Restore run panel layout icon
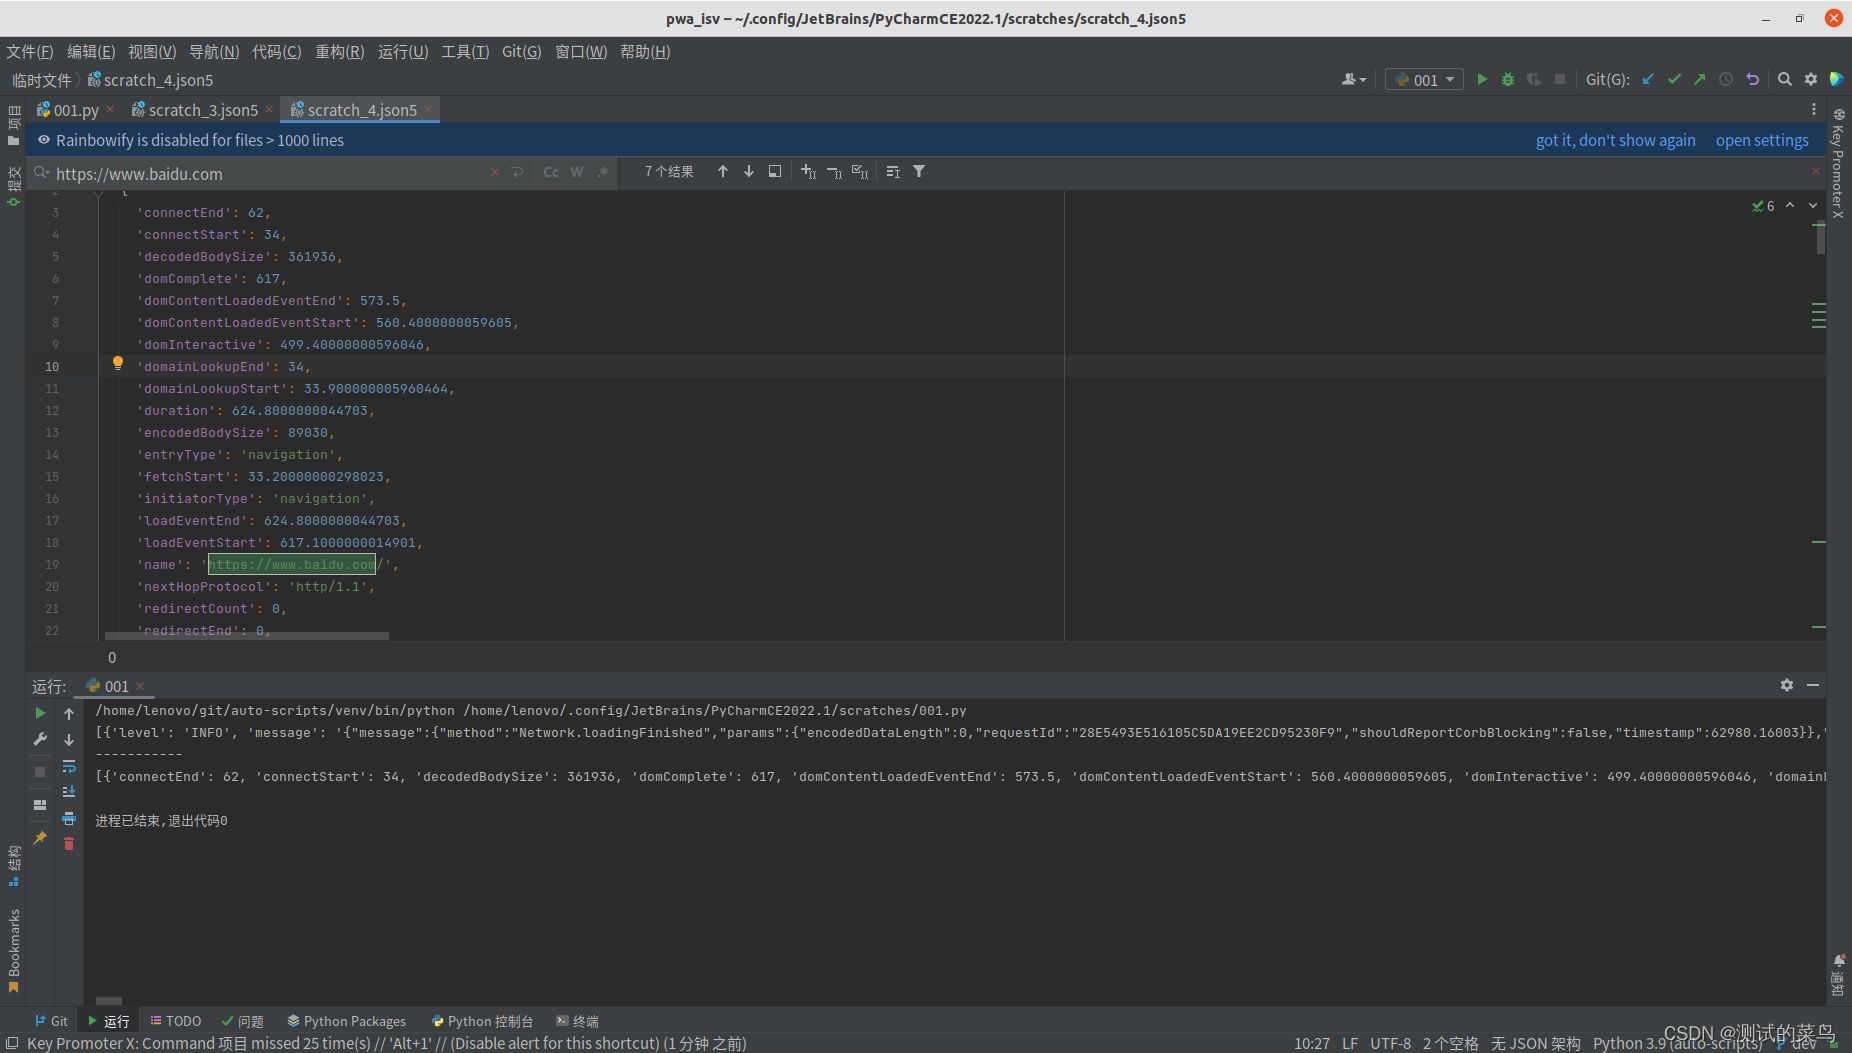Image resolution: width=1852 pixels, height=1053 pixels. click(40, 805)
